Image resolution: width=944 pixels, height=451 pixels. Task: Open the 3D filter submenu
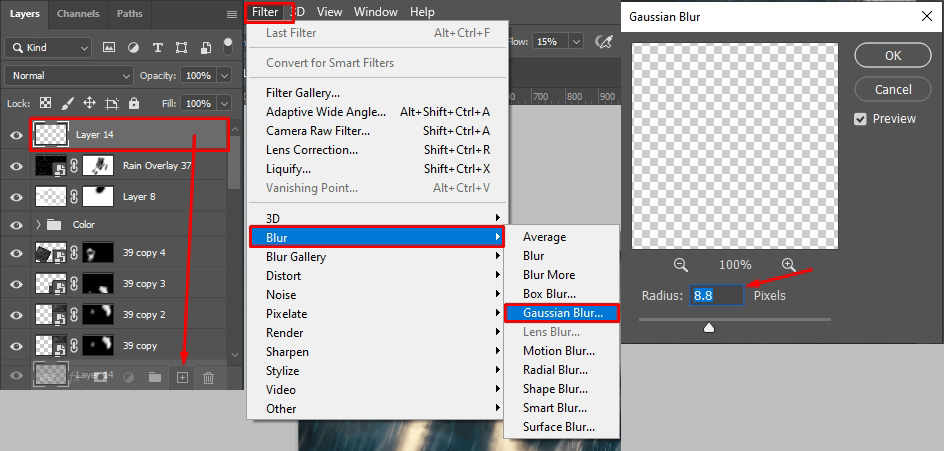point(377,218)
